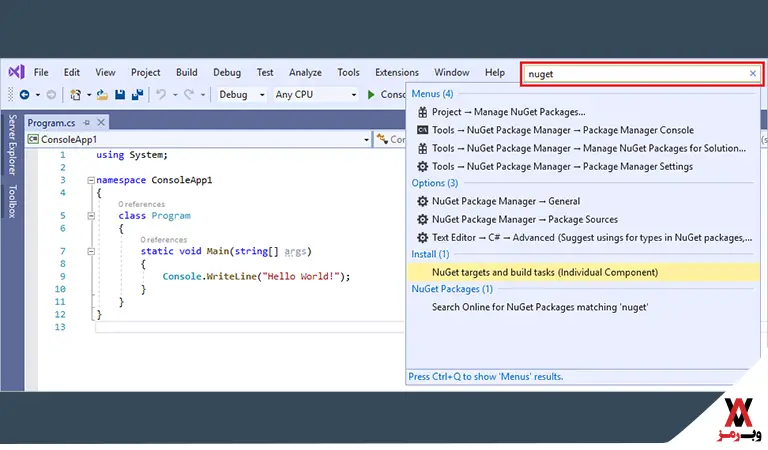768x450 pixels.
Task: Start debugging with the green play button
Action: coord(371,95)
